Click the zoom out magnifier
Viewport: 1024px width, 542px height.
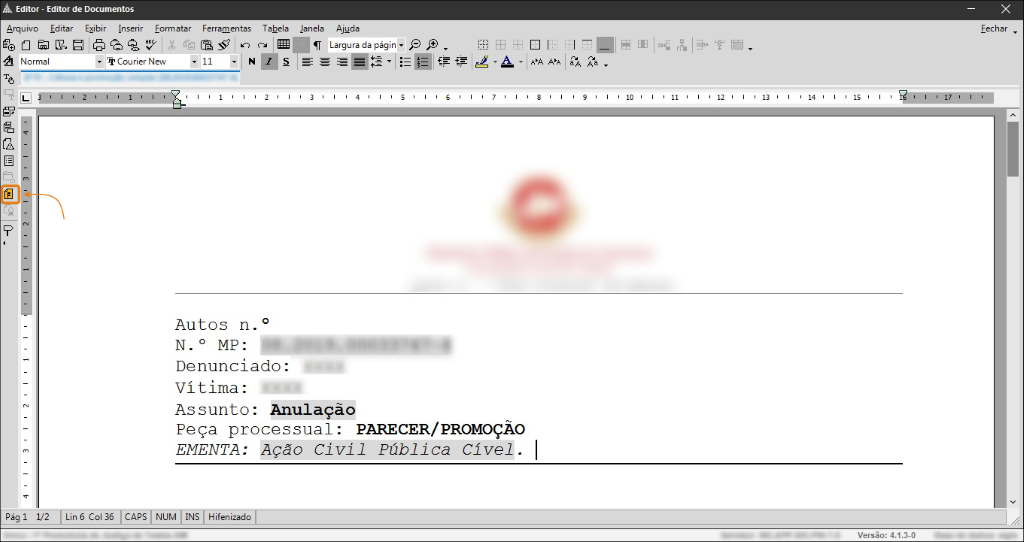[415, 45]
